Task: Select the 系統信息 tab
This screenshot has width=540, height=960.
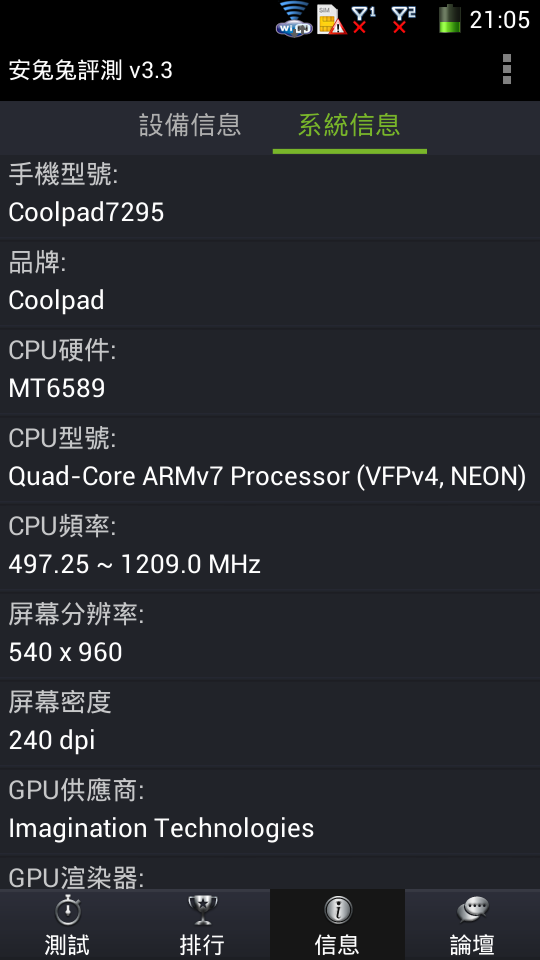Action: tap(349, 126)
